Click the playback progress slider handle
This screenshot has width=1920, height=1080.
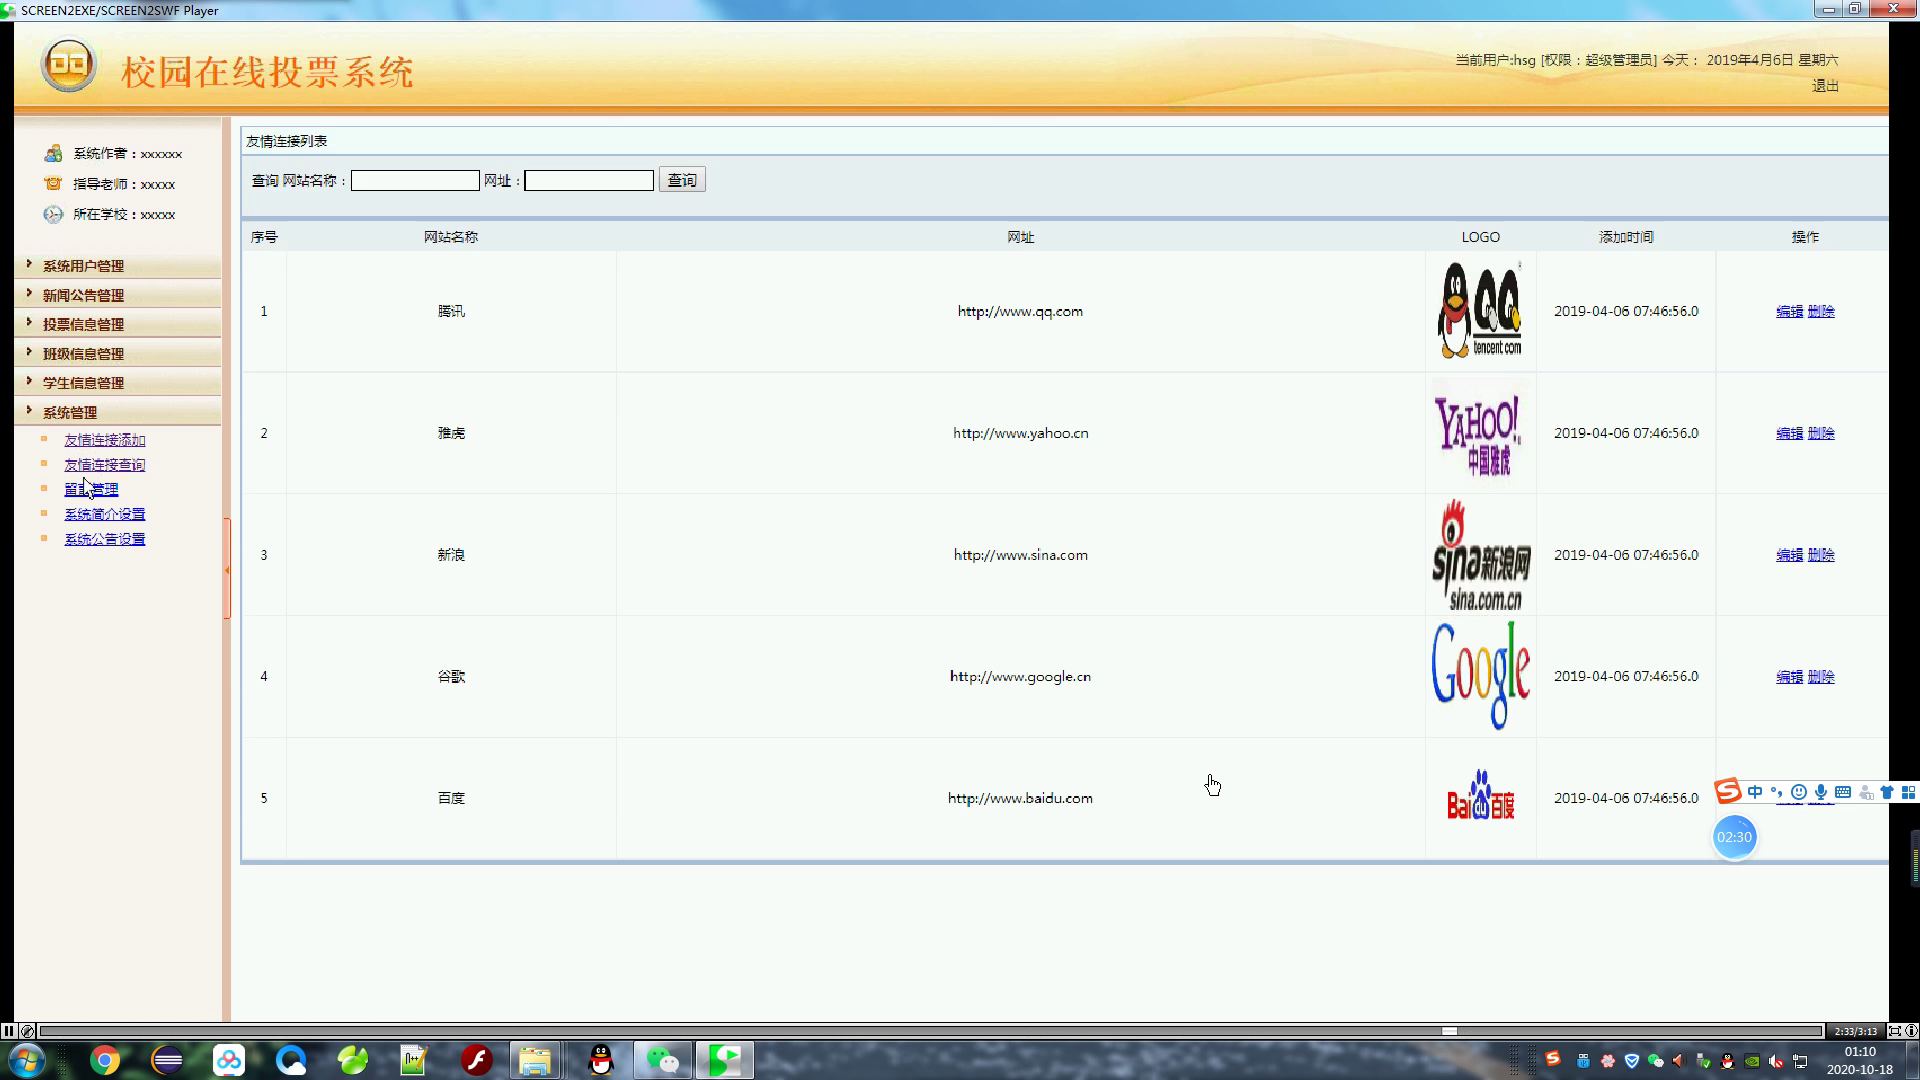pos(1449,1031)
